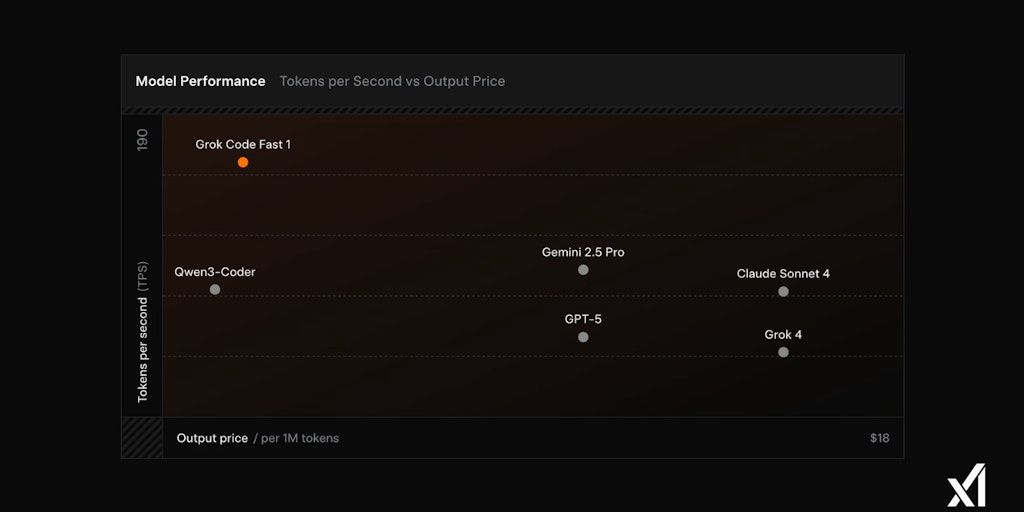Click the Grok 4 label text

783,335
